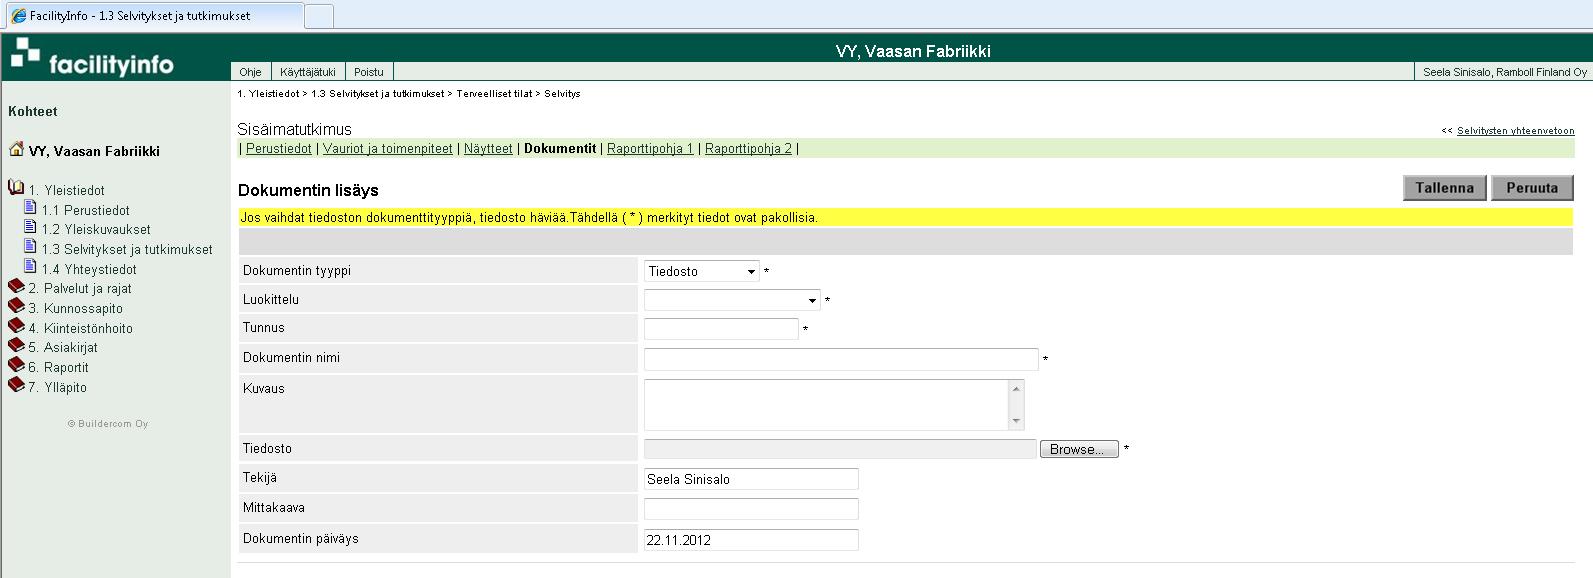Click the document icon next to 1.4 Yhteystiedot
The image size is (1593, 578).
tap(30, 267)
